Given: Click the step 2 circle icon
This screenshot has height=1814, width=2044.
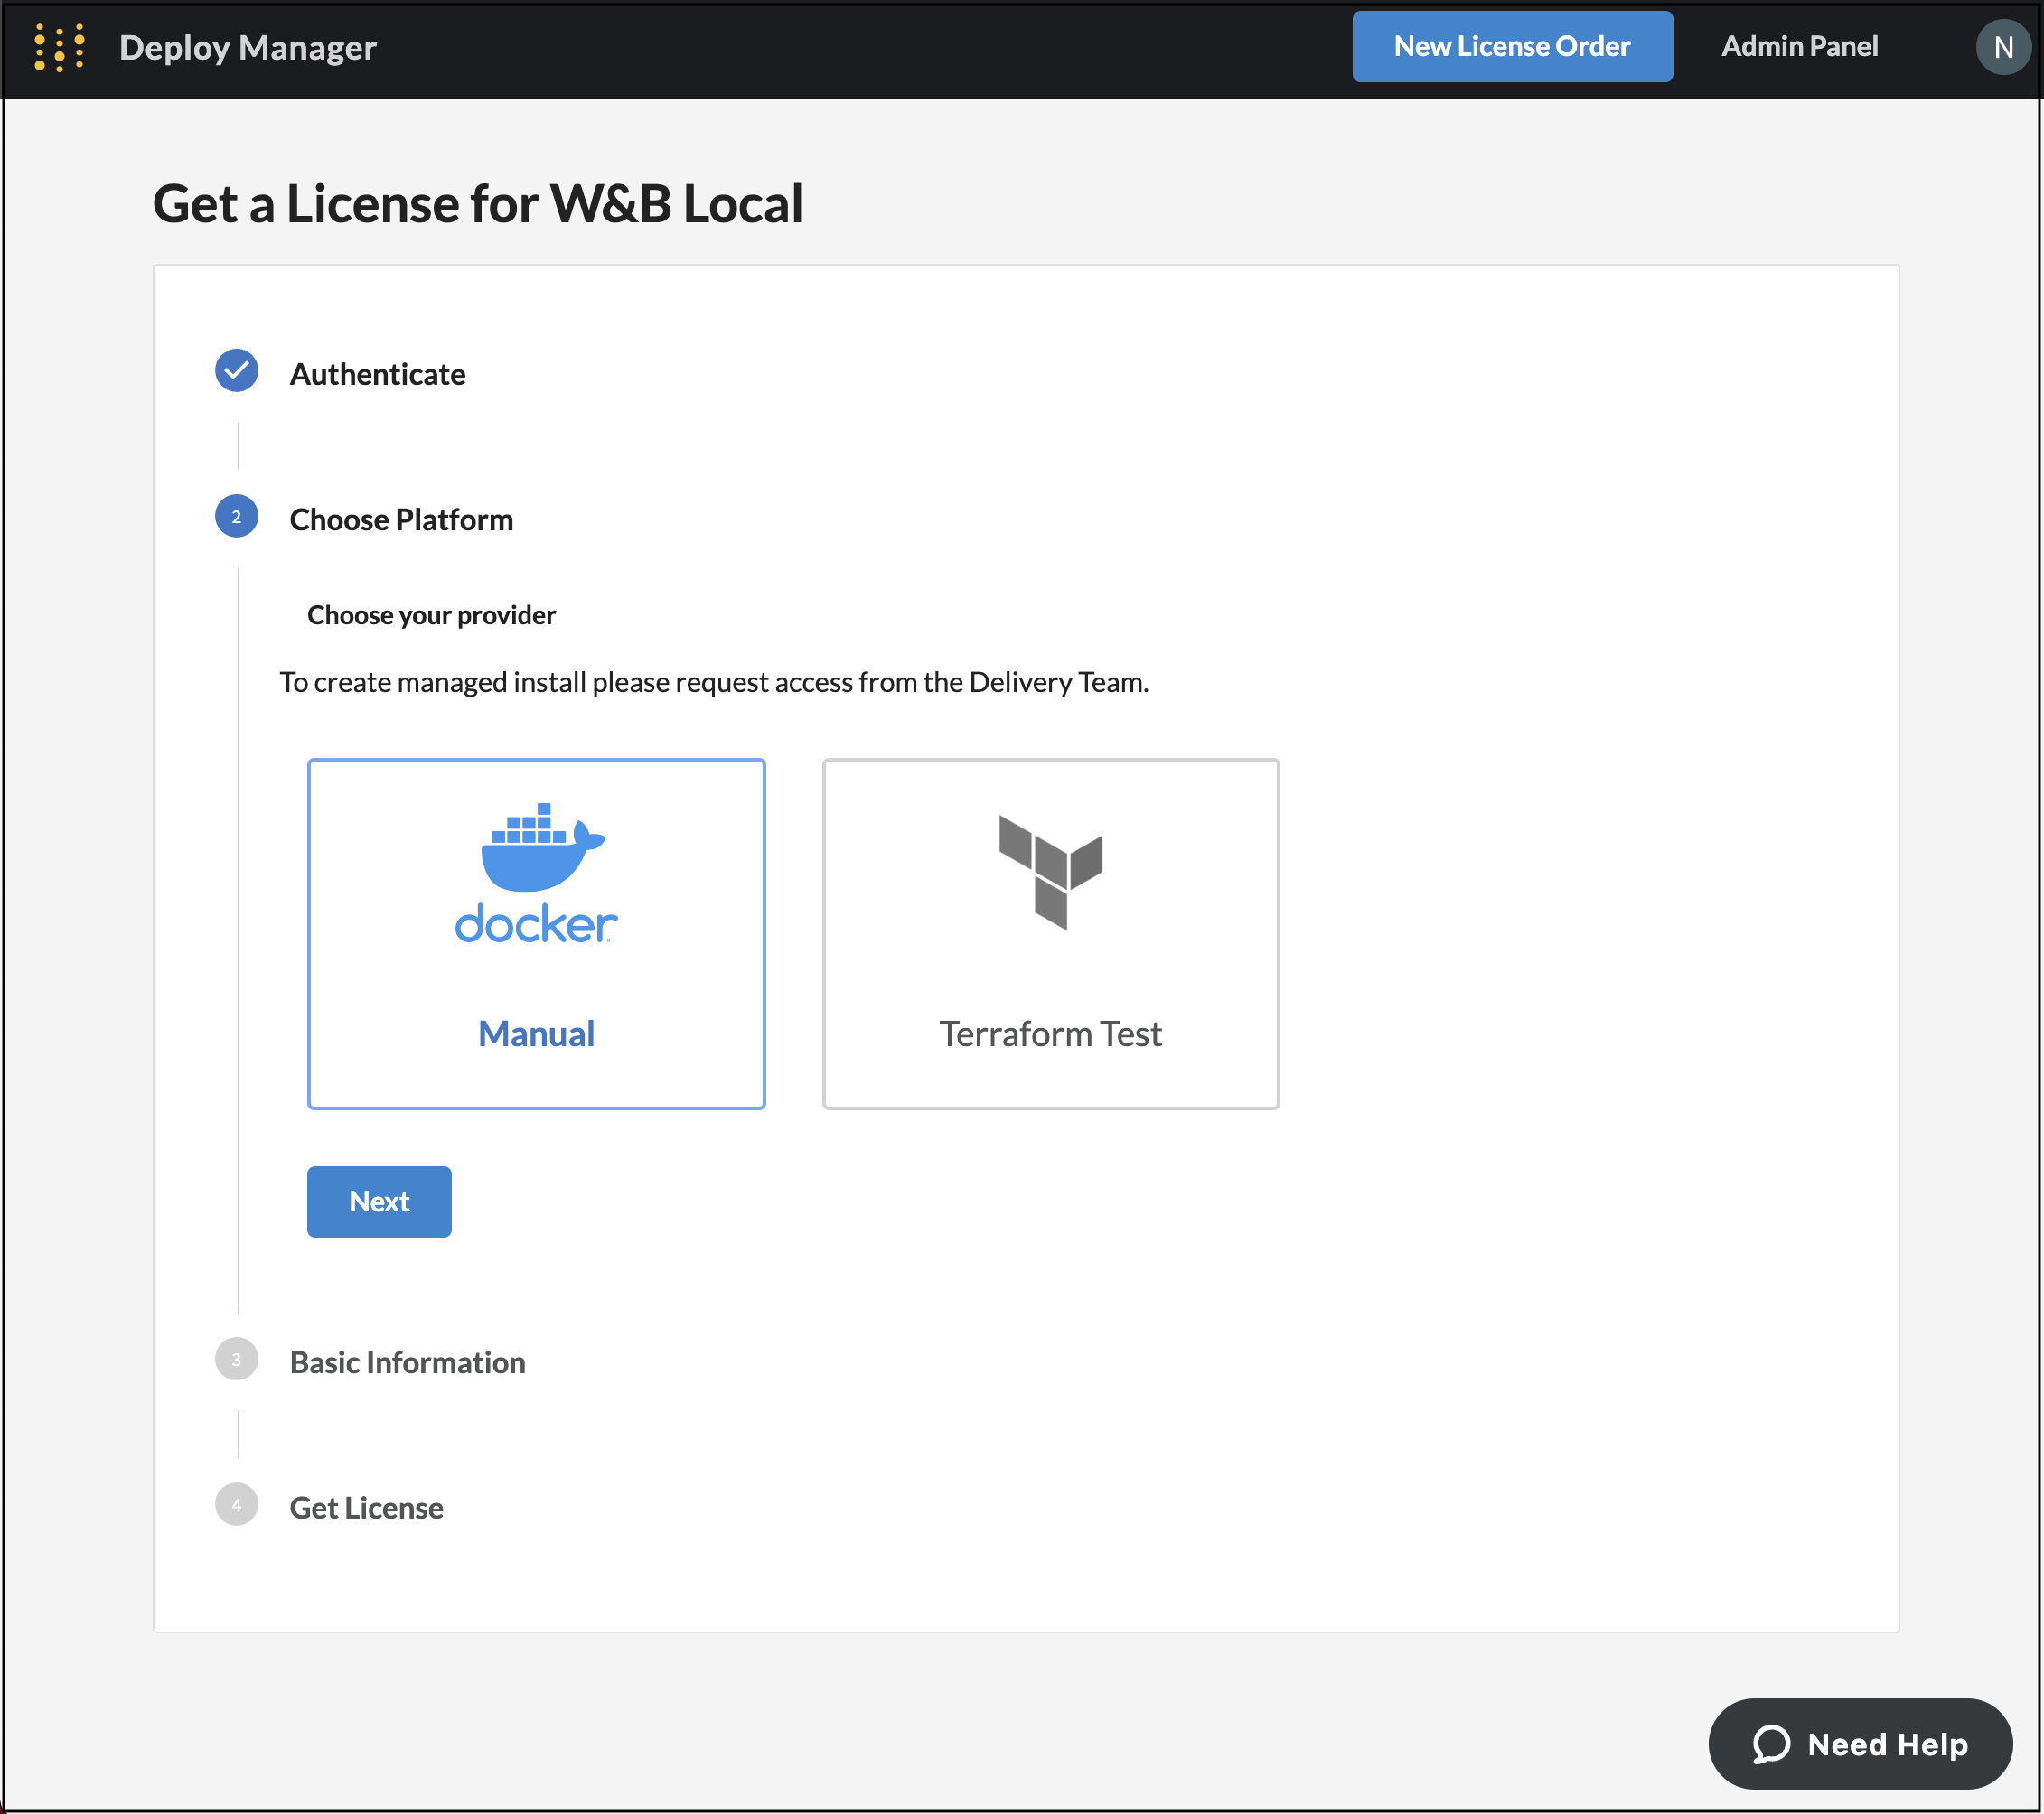Looking at the screenshot, I should [x=236, y=517].
